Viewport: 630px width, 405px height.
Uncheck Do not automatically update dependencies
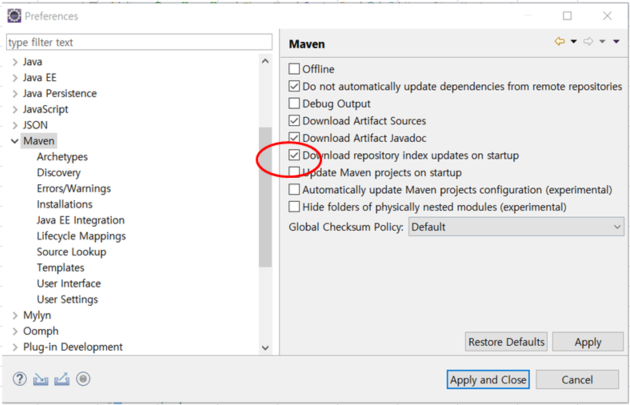click(294, 86)
